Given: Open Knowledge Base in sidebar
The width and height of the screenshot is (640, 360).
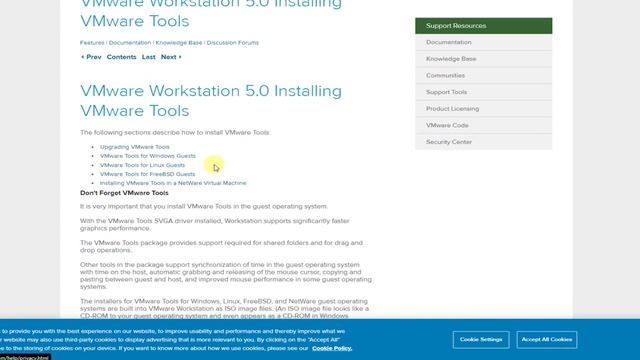Looking at the screenshot, I should pyautogui.click(x=484, y=59).
